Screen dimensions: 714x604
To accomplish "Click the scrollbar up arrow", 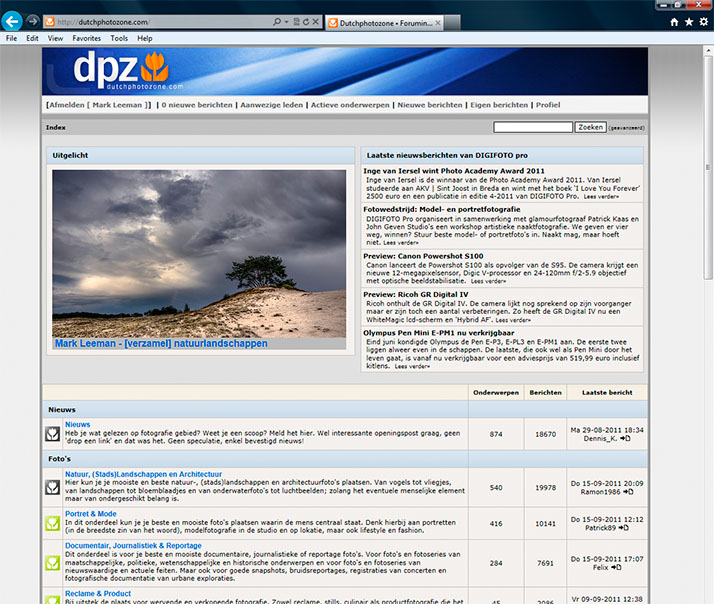I will tap(708, 50).
